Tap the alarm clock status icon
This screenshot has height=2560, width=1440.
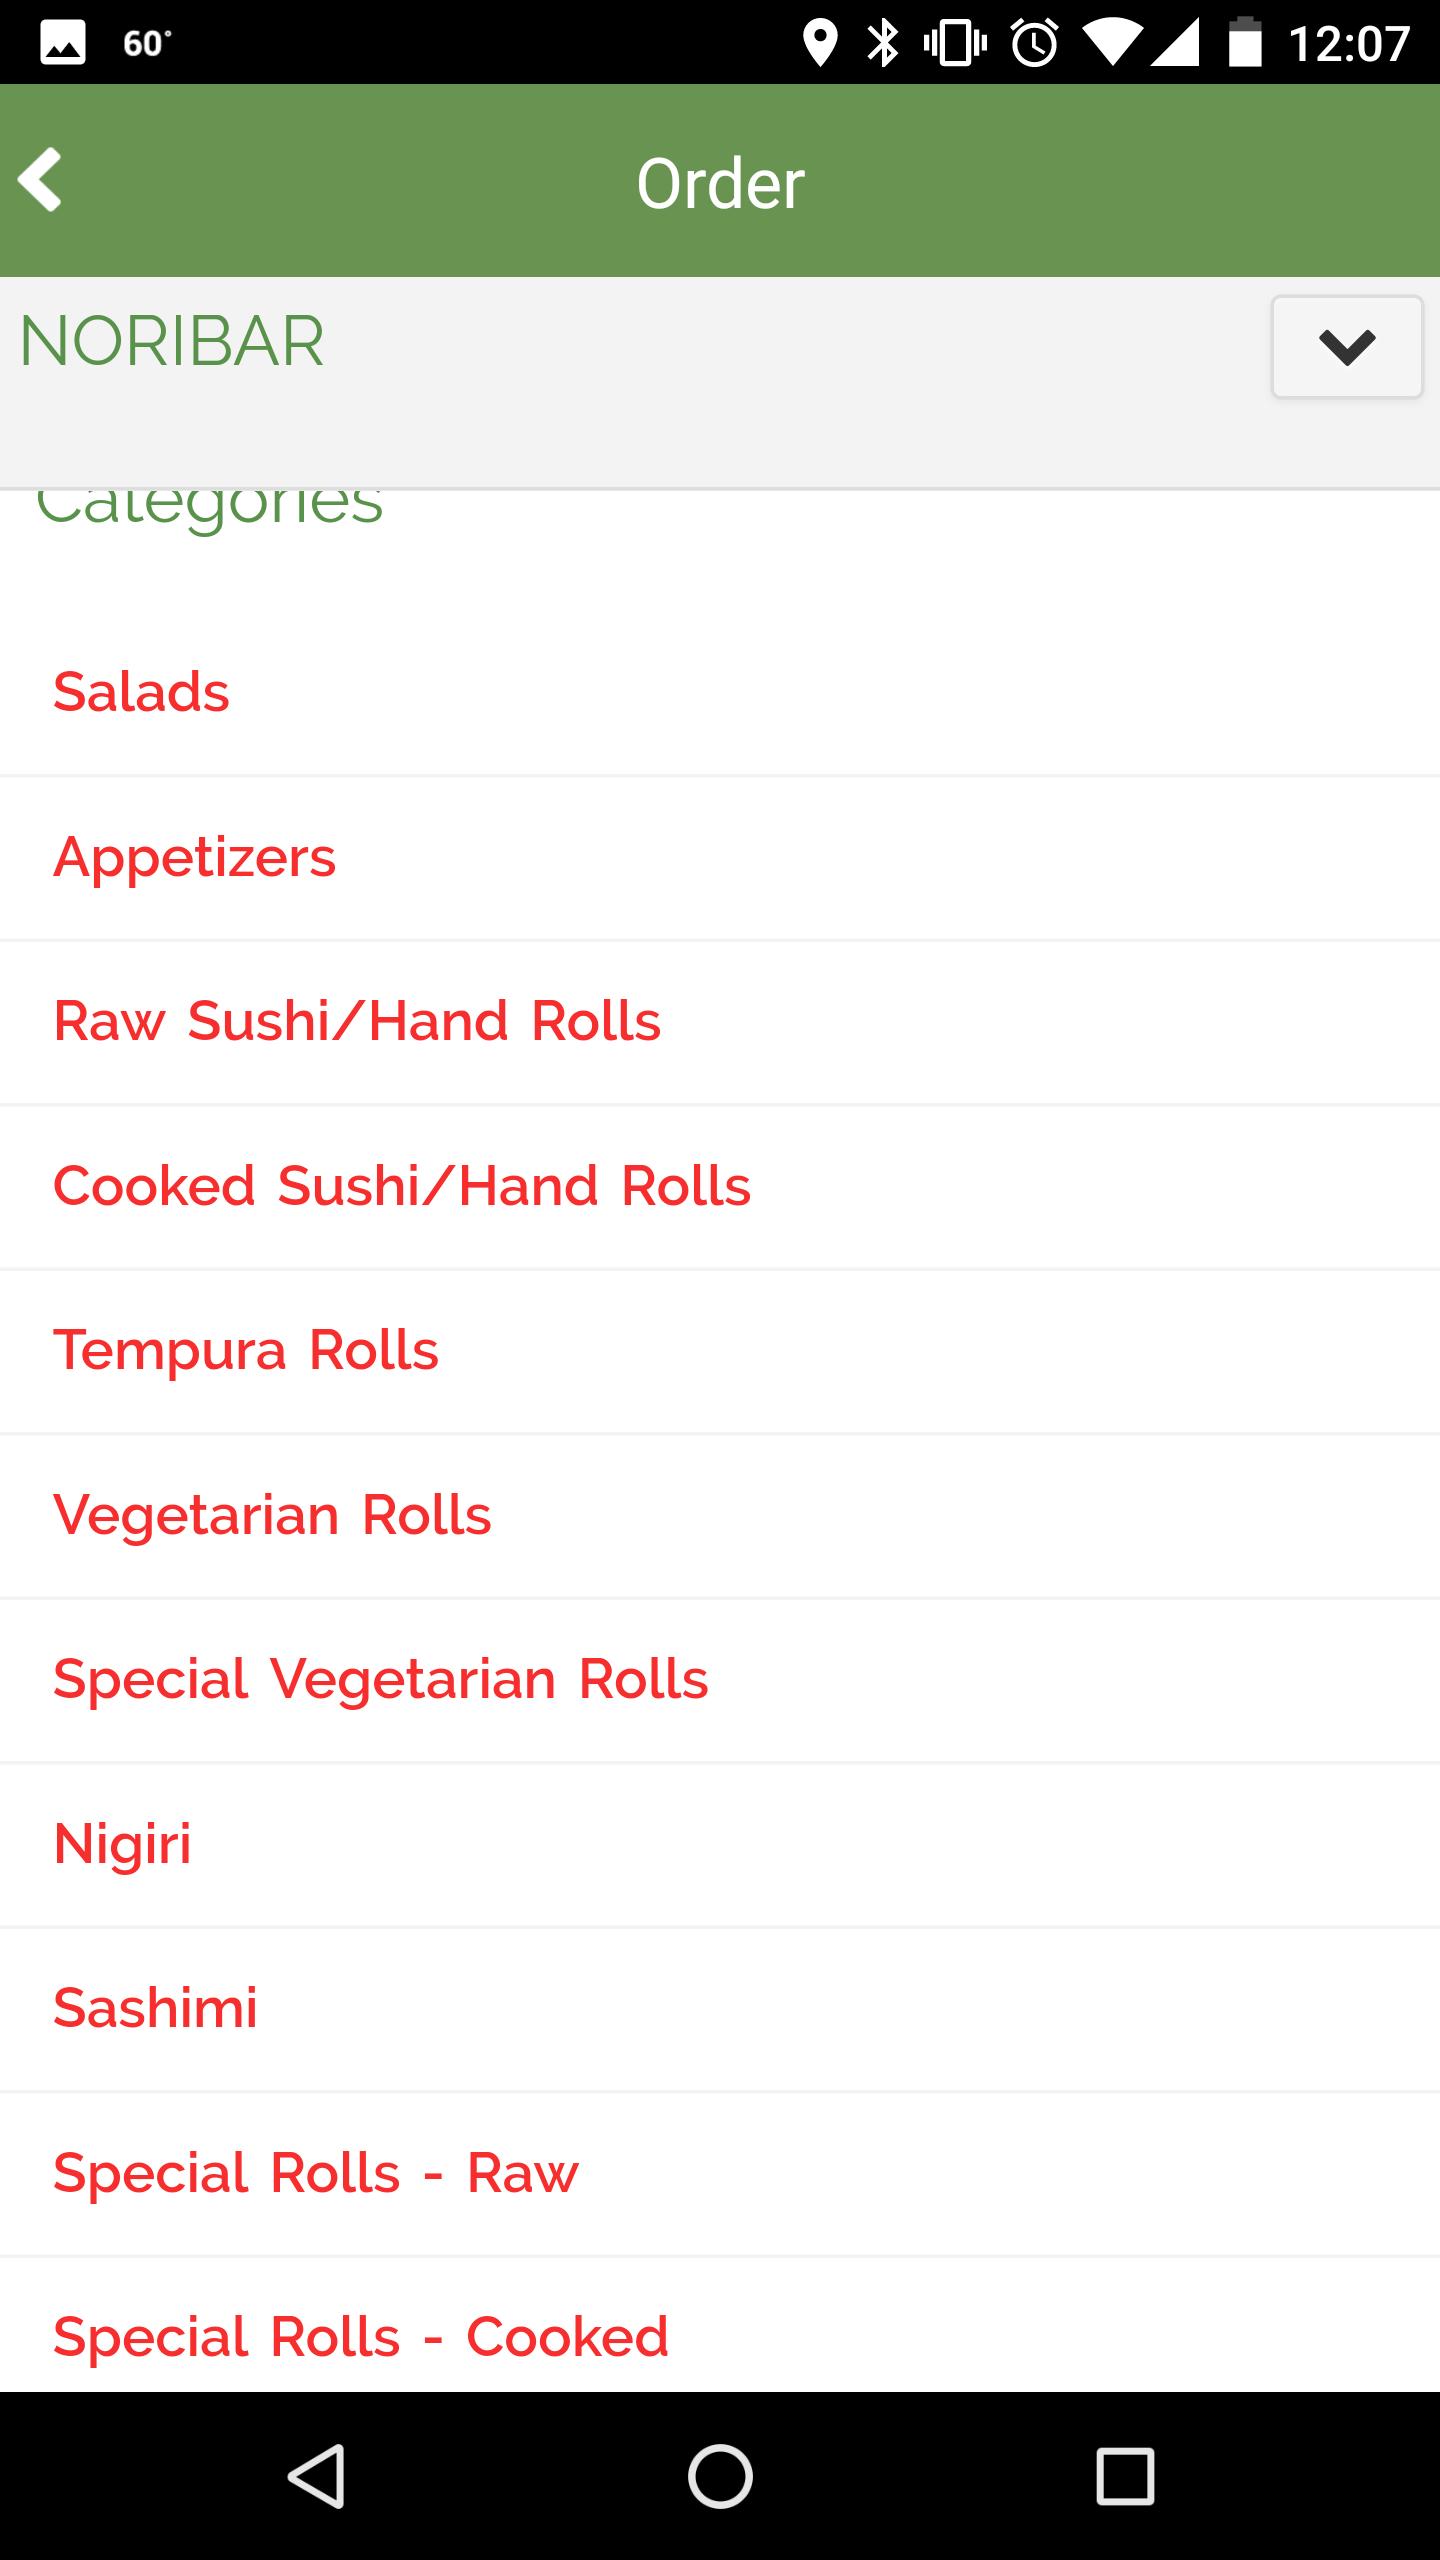(x=1034, y=43)
